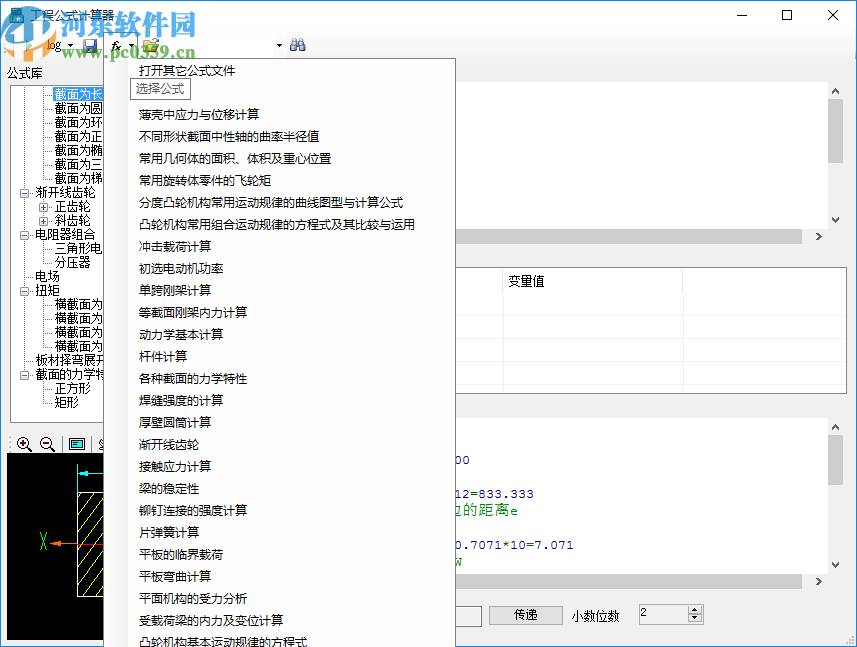Open the fx dropdown arrow
Viewport: 857px width, 647px height.
131,46
